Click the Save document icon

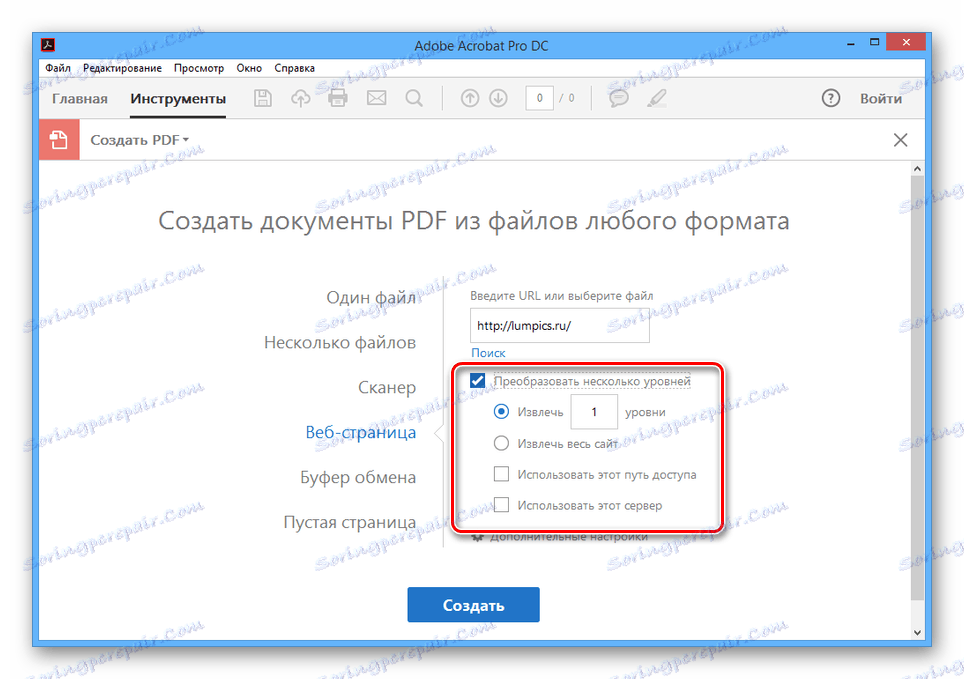click(262, 97)
